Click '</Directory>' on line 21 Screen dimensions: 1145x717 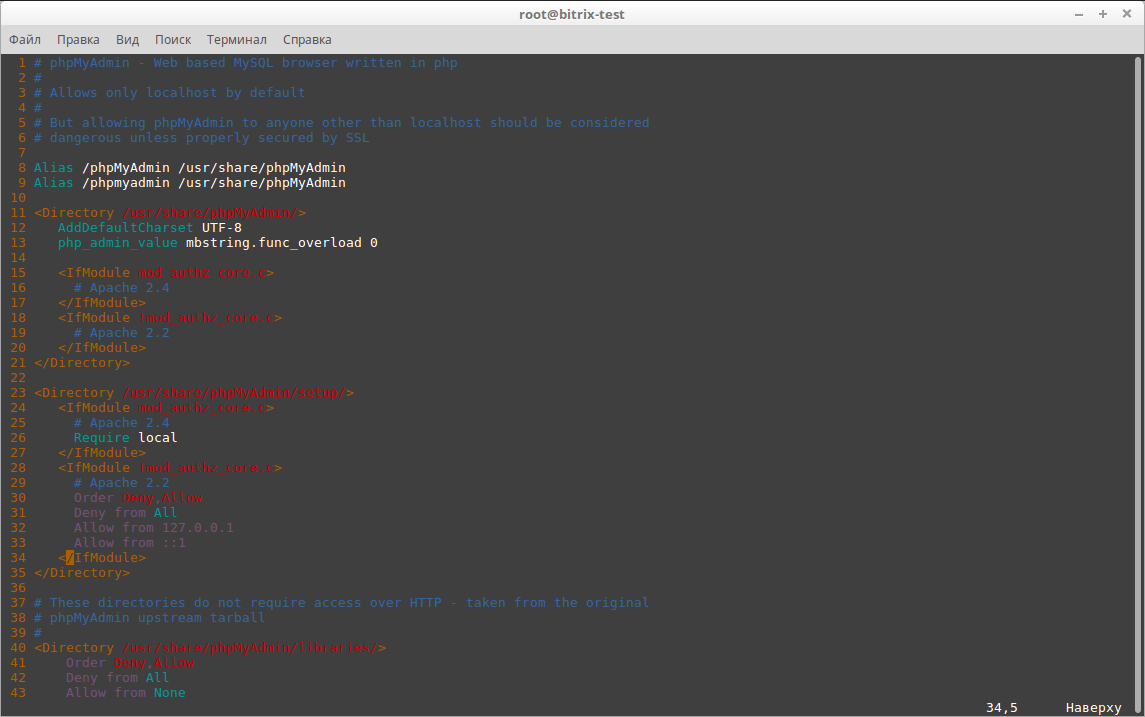click(x=82, y=363)
